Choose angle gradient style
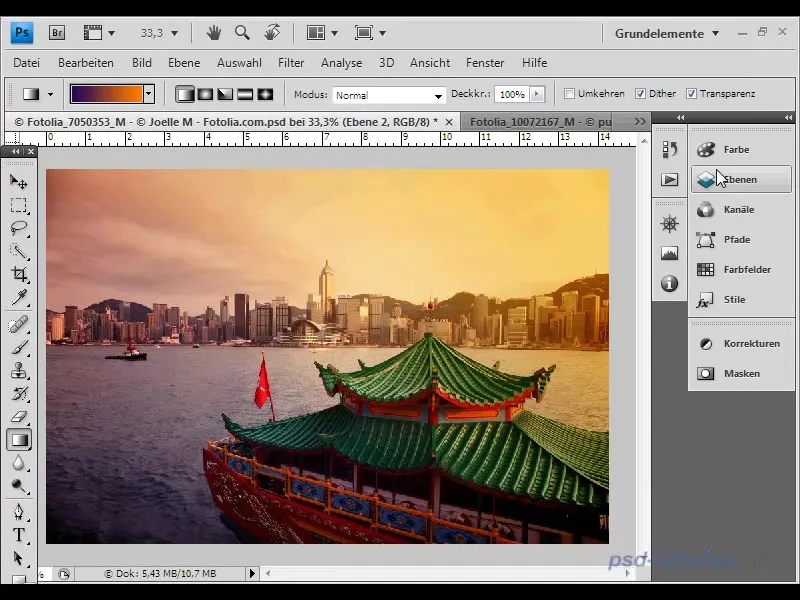 click(x=225, y=94)
